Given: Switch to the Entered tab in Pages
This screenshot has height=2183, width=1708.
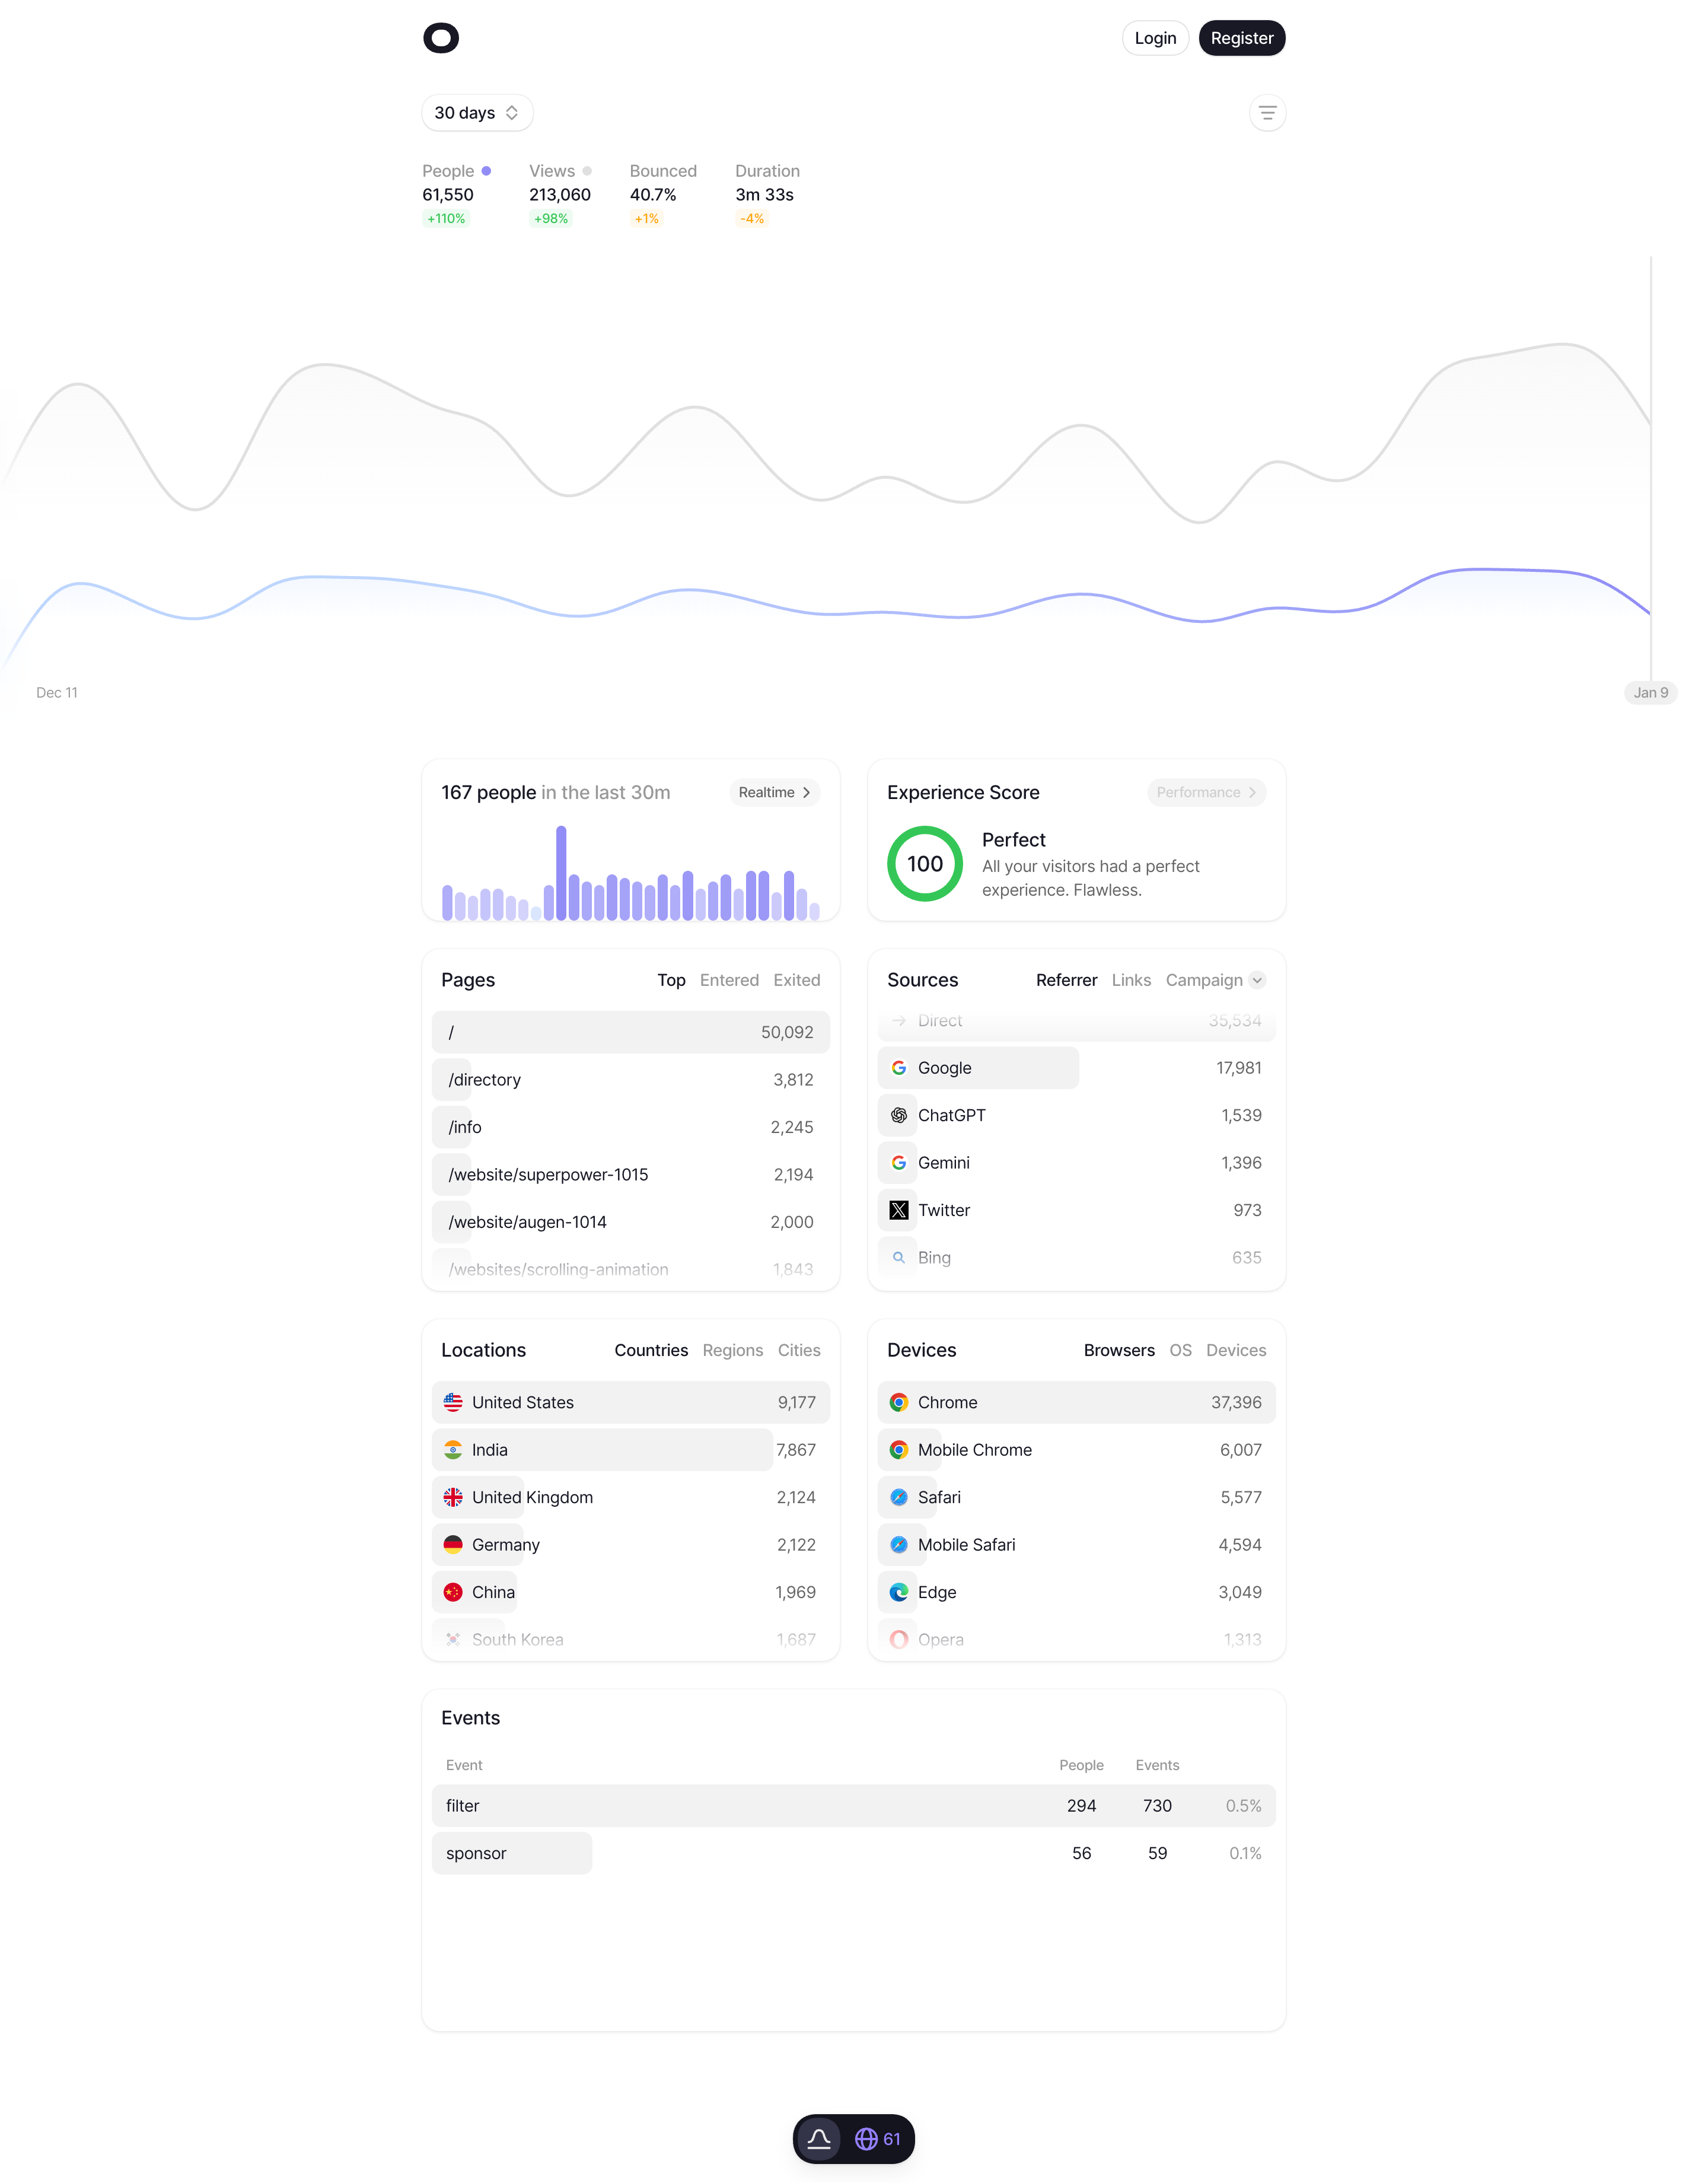Looking at the screenshot, I should (729, 980).
